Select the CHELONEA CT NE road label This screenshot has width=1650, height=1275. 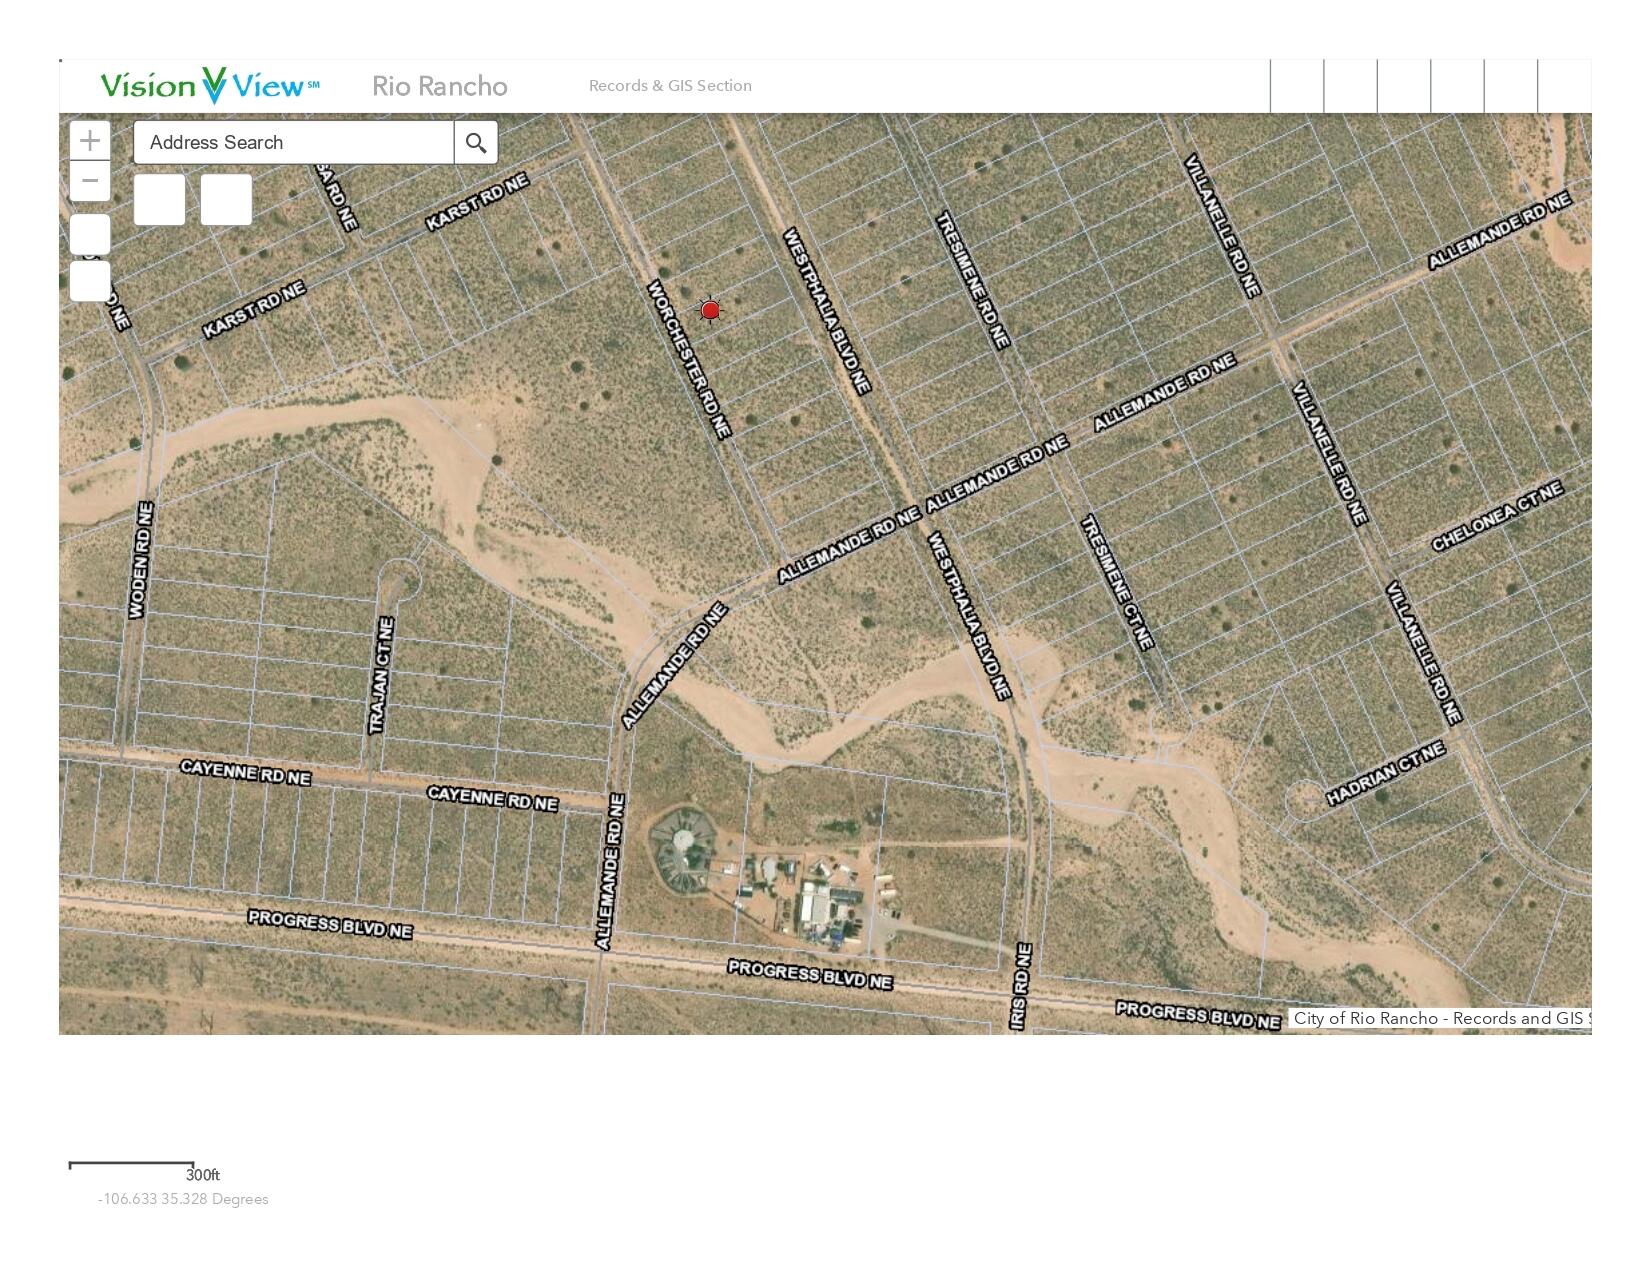tap(1496, 516)
